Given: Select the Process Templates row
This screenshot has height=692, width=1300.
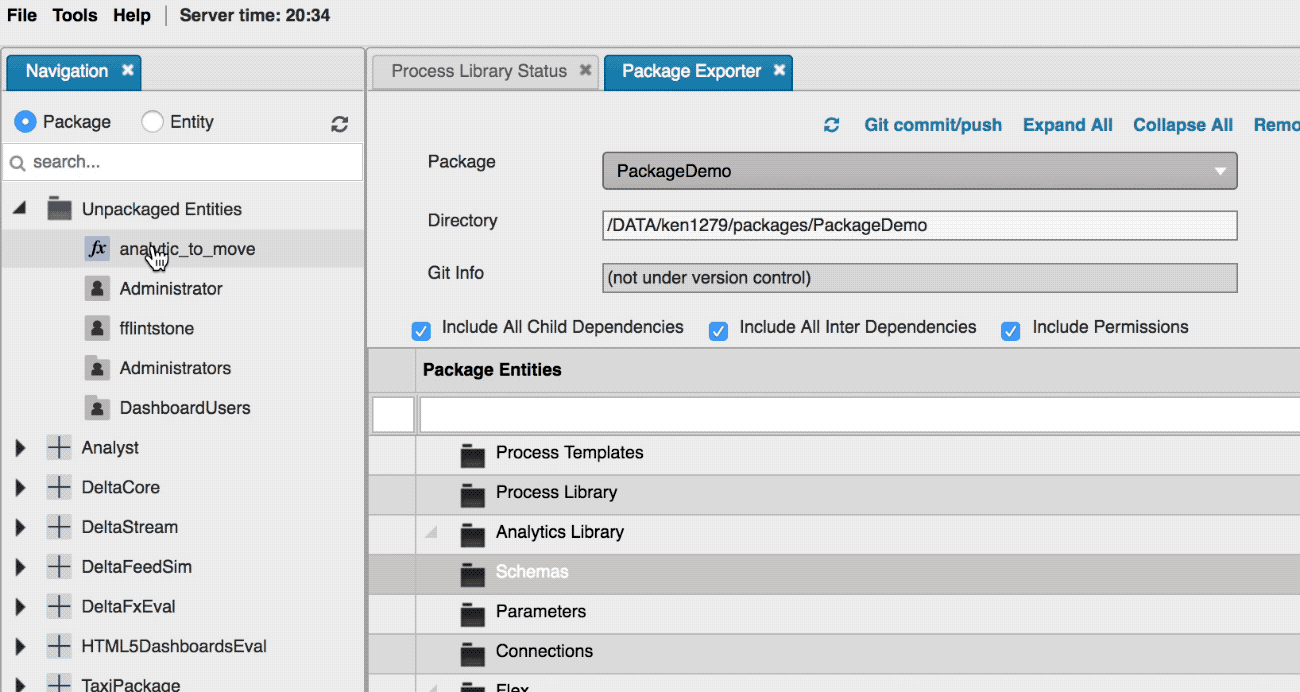Looking at the screenshot, I should (x=834, y=454).
